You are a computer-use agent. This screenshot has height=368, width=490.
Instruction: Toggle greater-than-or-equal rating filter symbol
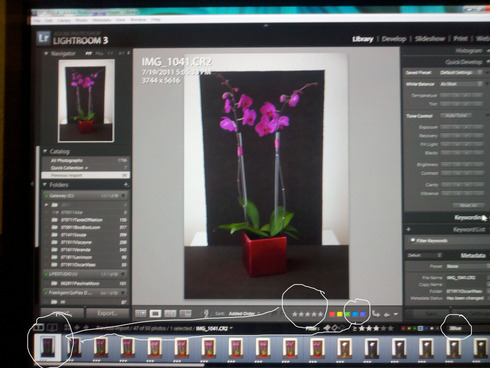[x=355, y=329]
